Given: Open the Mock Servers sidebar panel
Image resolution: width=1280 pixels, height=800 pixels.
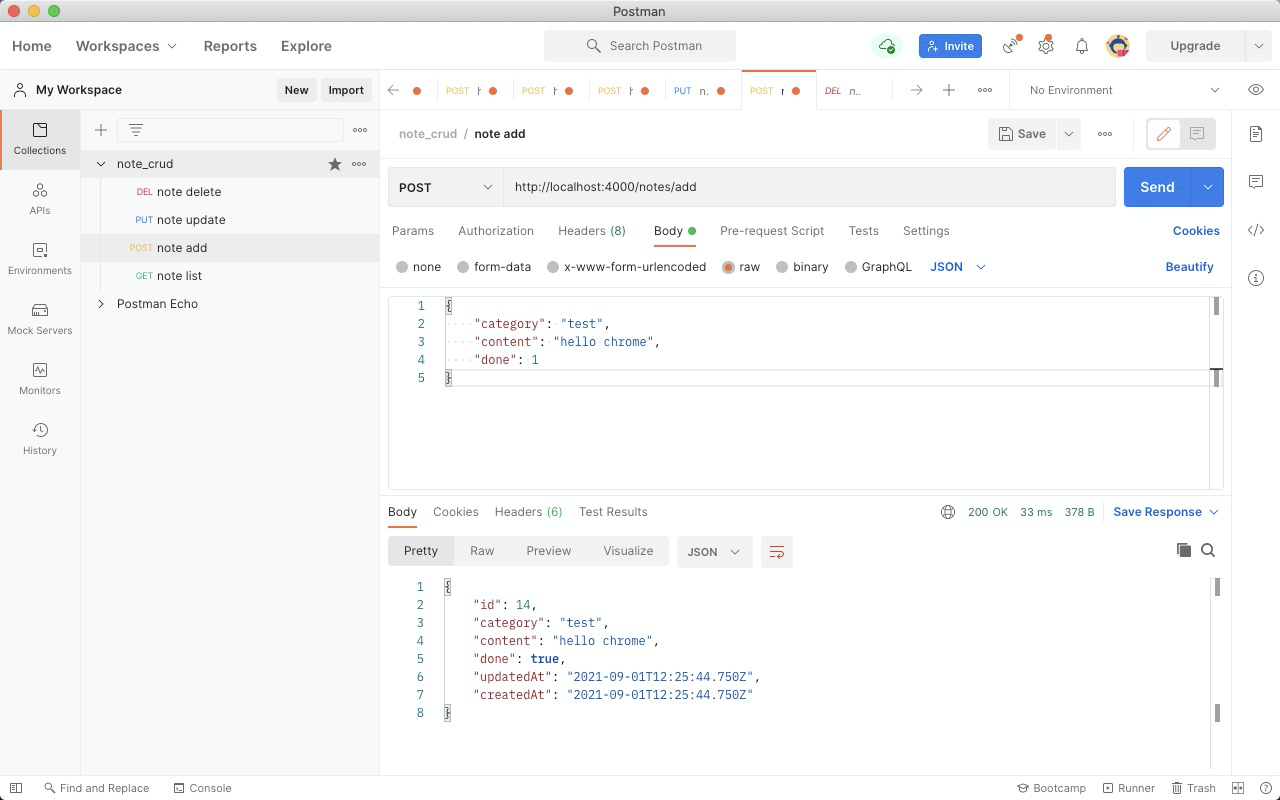Looking at the screenshot, I should click(x=40, y=318).
